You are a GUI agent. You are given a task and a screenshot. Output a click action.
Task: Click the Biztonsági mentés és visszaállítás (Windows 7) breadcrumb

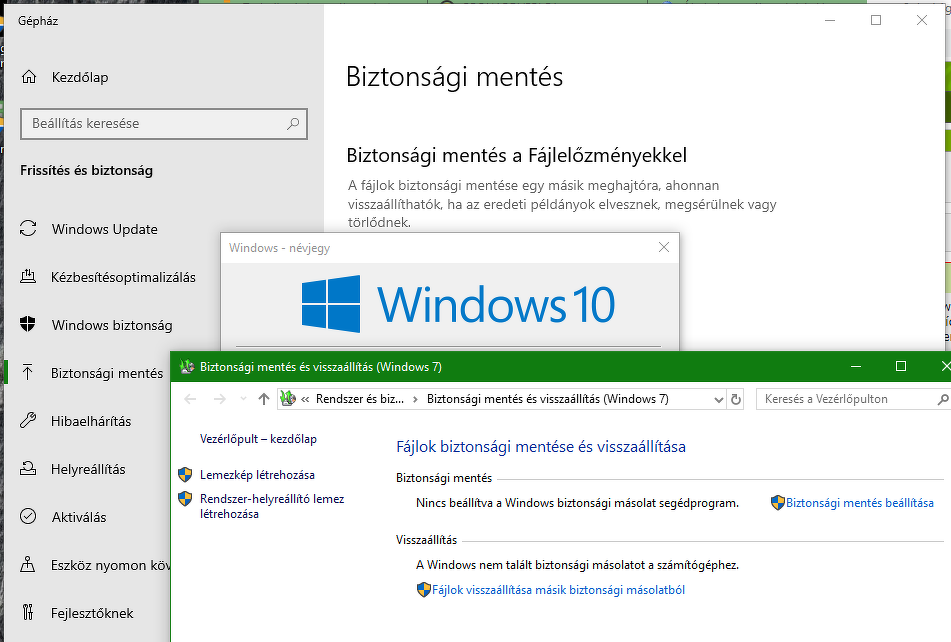[x=548, y=399]
